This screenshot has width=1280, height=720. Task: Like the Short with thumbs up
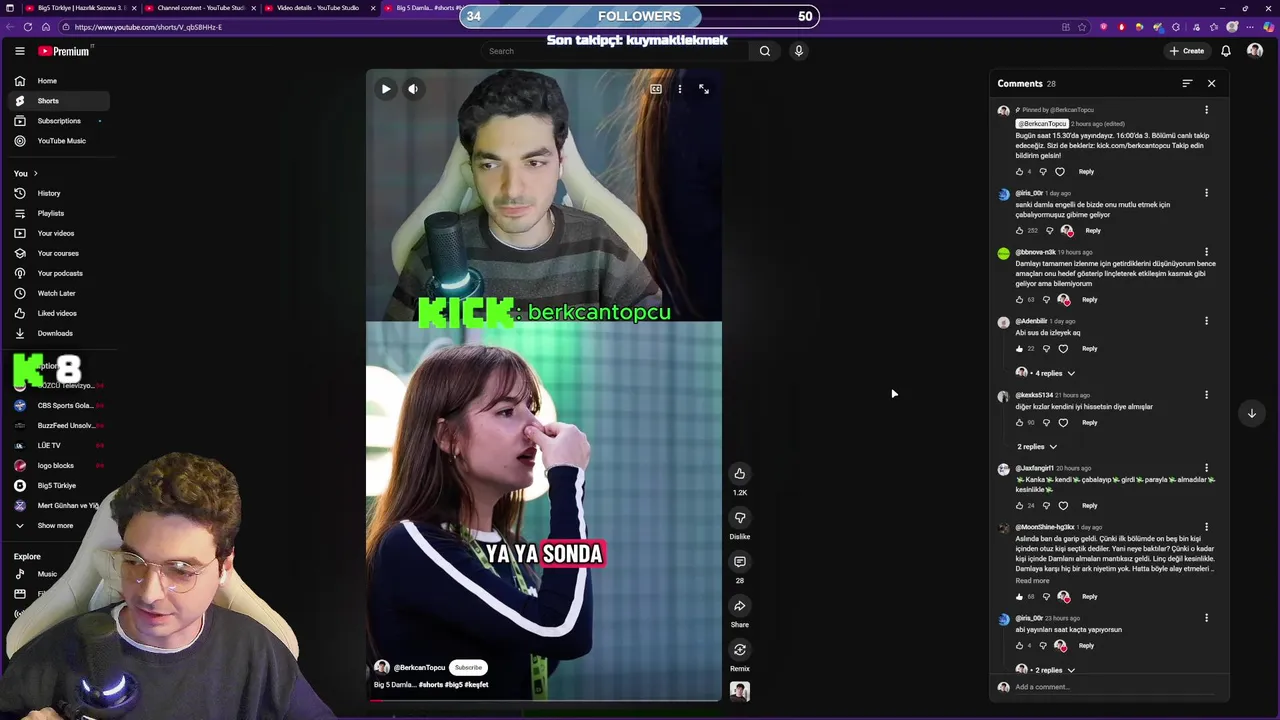pos(740,474)
